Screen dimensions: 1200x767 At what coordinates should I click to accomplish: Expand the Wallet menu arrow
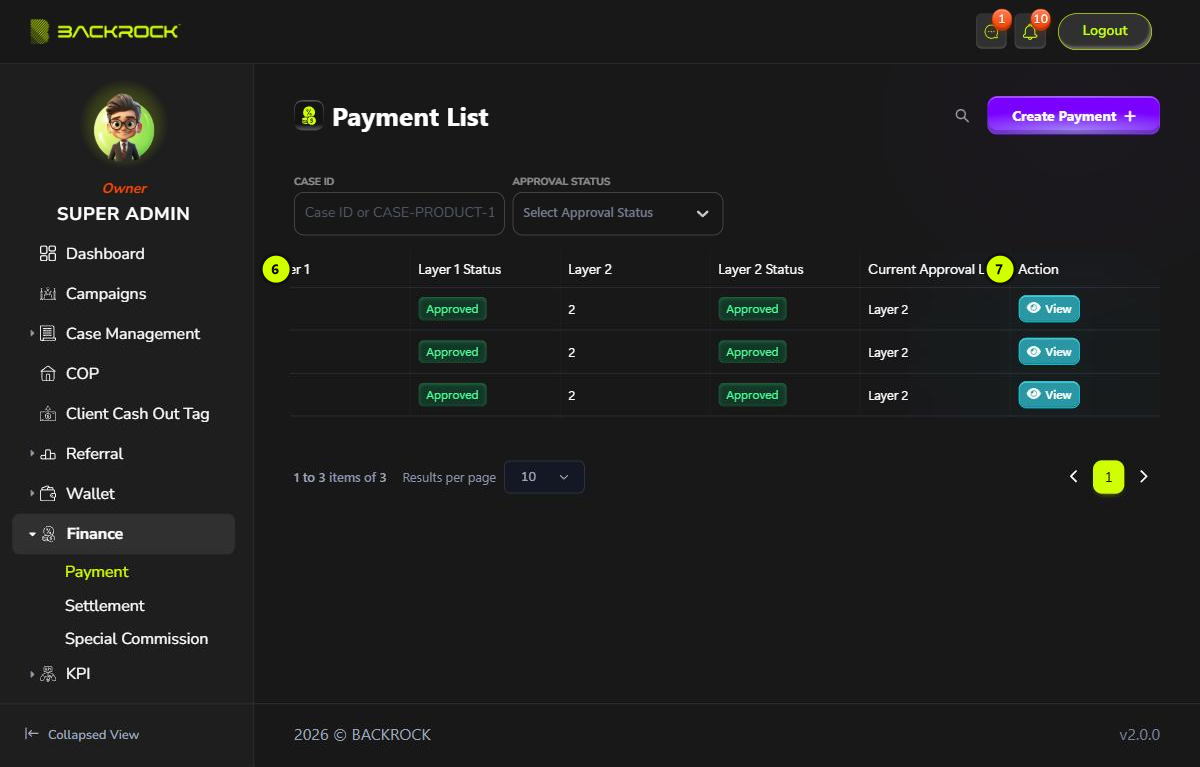[x=32, y=494]
